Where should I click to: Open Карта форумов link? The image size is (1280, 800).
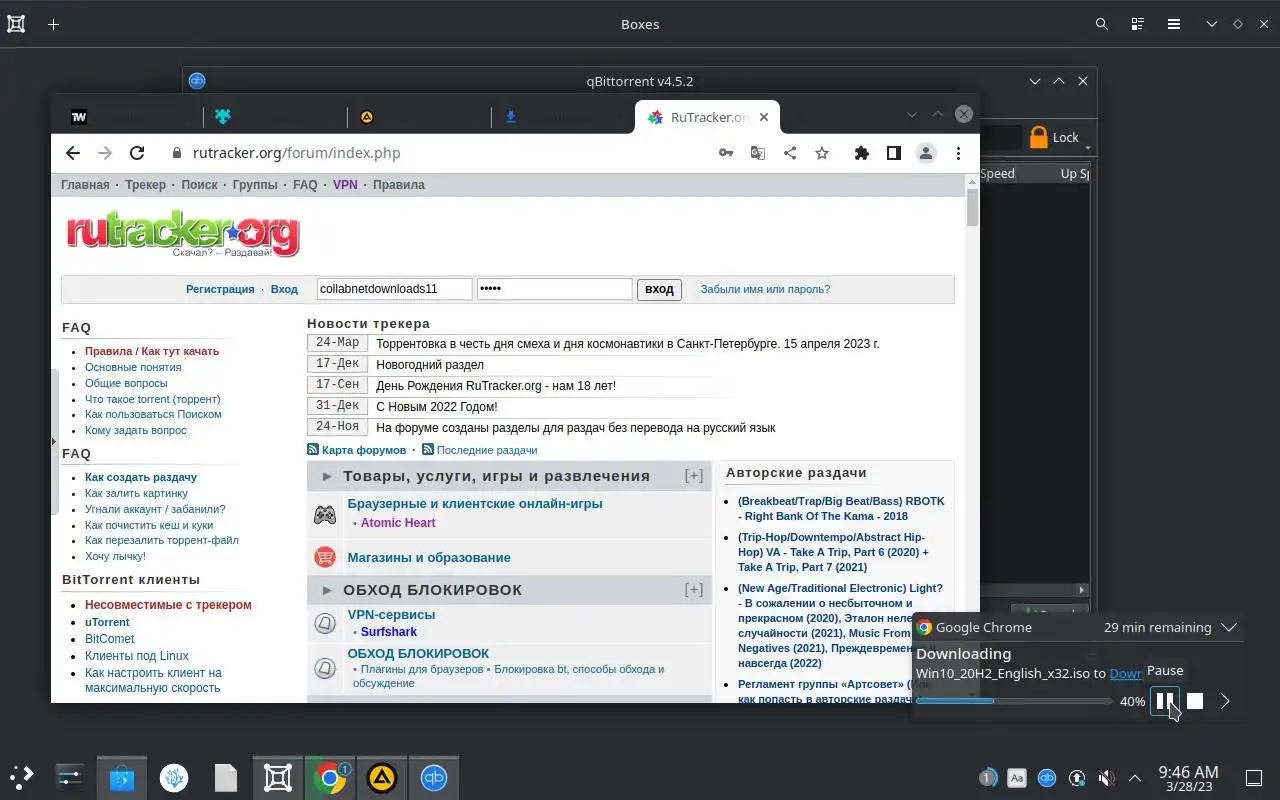[364, 450]
